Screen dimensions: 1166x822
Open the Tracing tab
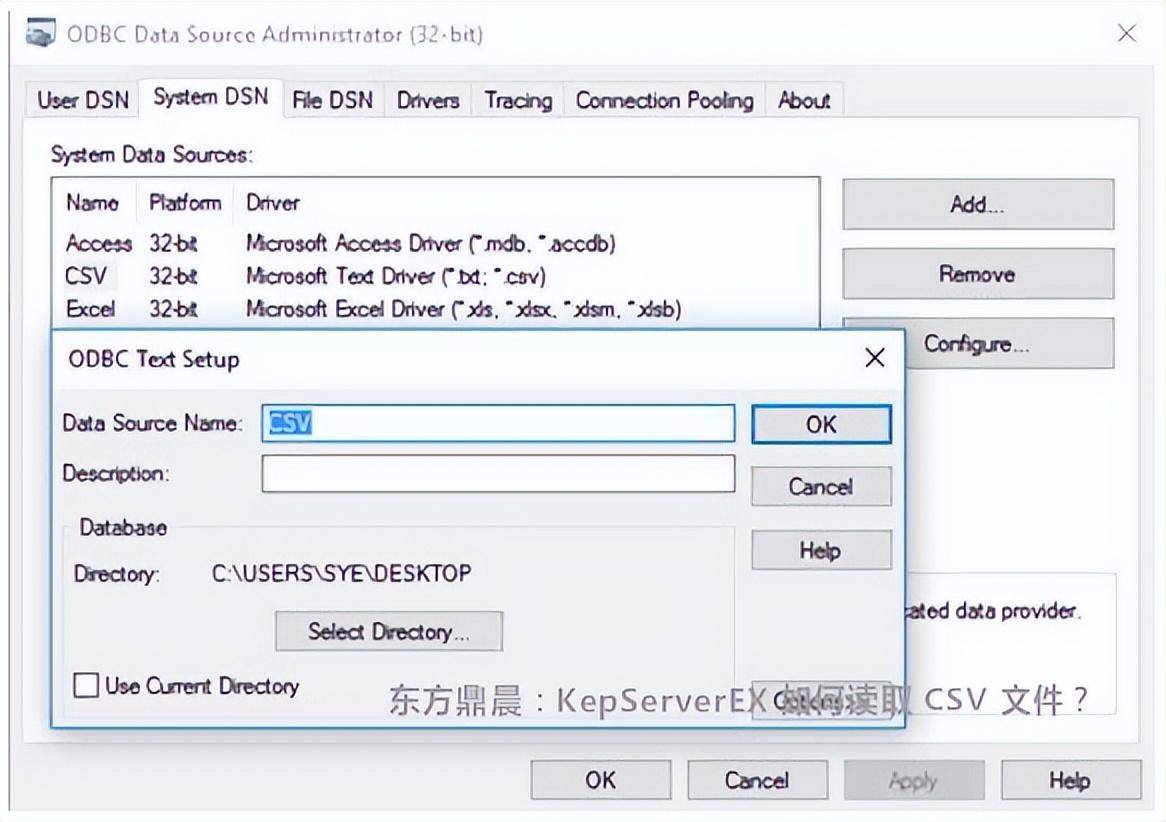(x=518, y=100)
